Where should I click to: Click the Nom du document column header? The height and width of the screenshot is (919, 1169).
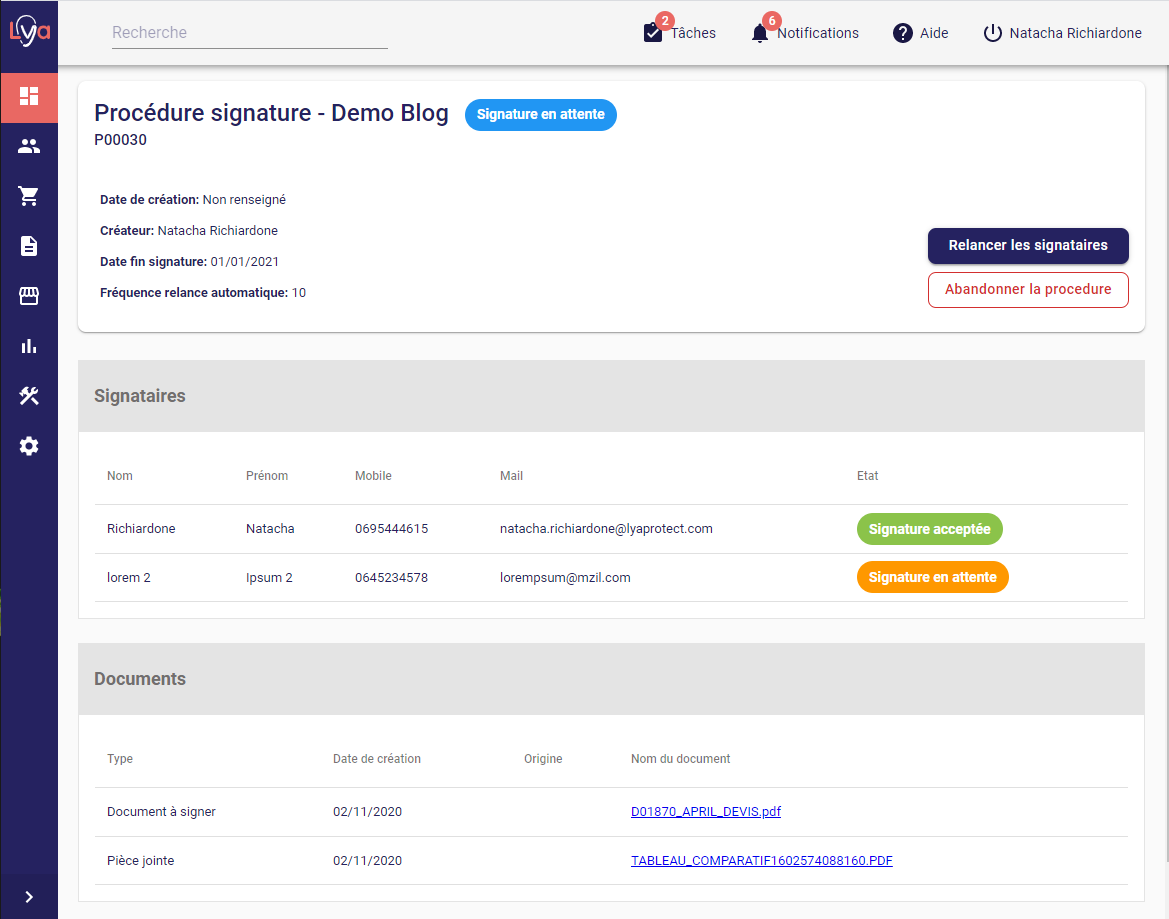click(x=681, y=759)
